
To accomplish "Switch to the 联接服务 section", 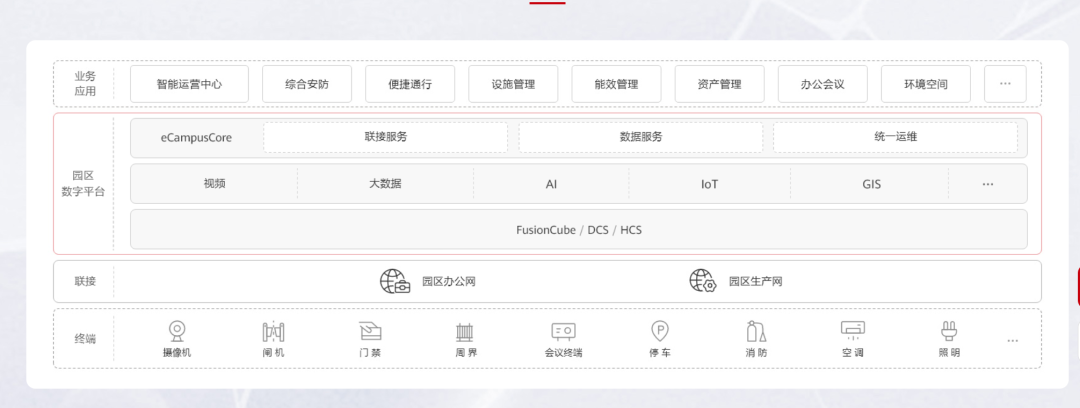I will [x=386, y=137].
